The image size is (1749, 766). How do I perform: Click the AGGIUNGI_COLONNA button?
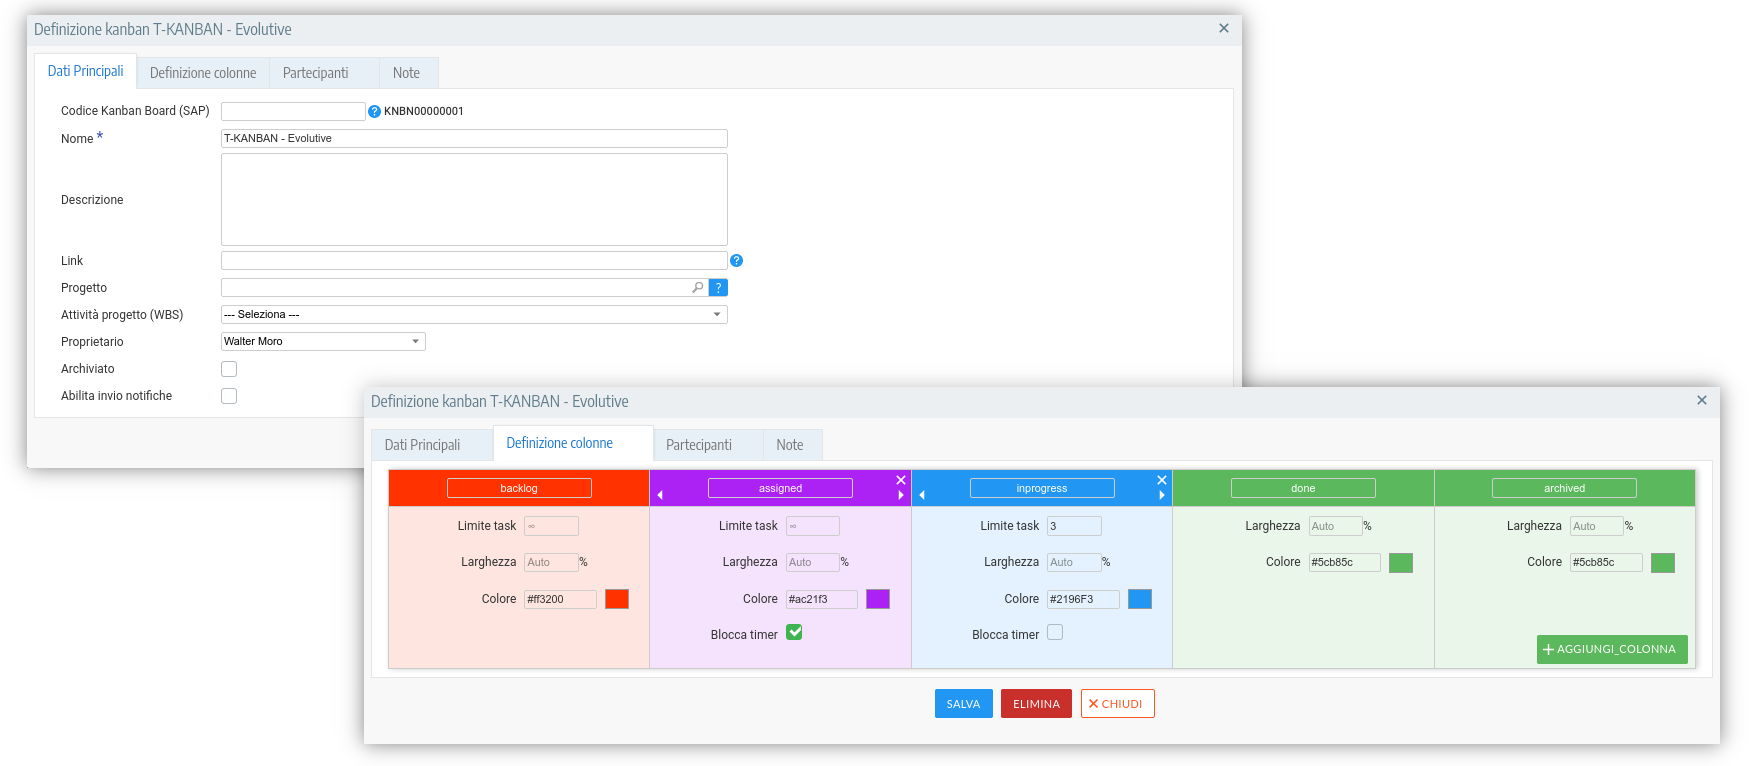(1611, 649)
